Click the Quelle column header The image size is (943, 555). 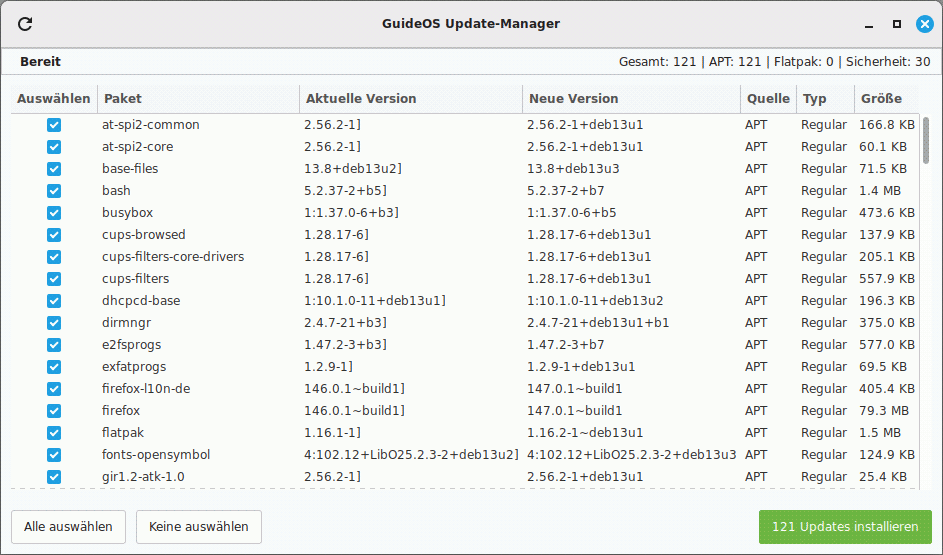[767, 99]
